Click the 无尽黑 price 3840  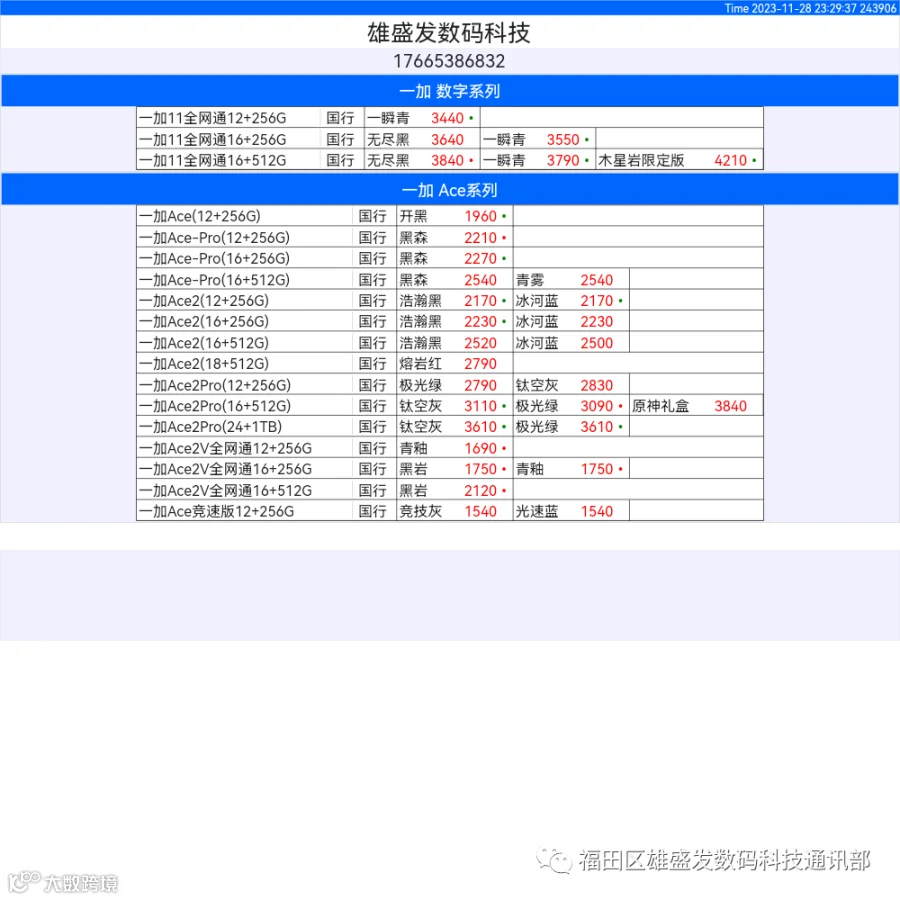(447, 160)
